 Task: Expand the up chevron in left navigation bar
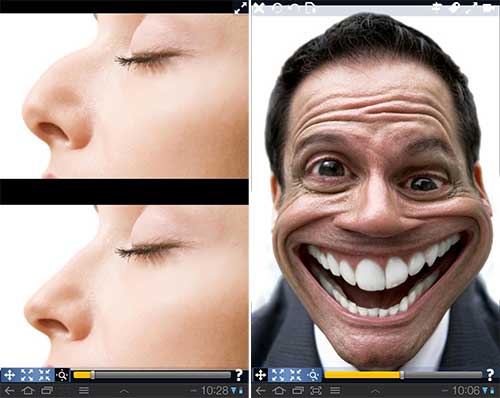click(x=124, y=391)
